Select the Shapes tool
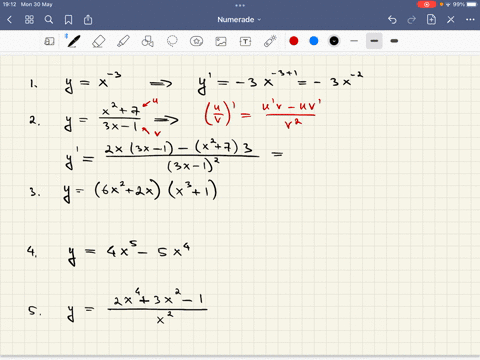This screenshot has width=480, height=360. click(148, 41)
